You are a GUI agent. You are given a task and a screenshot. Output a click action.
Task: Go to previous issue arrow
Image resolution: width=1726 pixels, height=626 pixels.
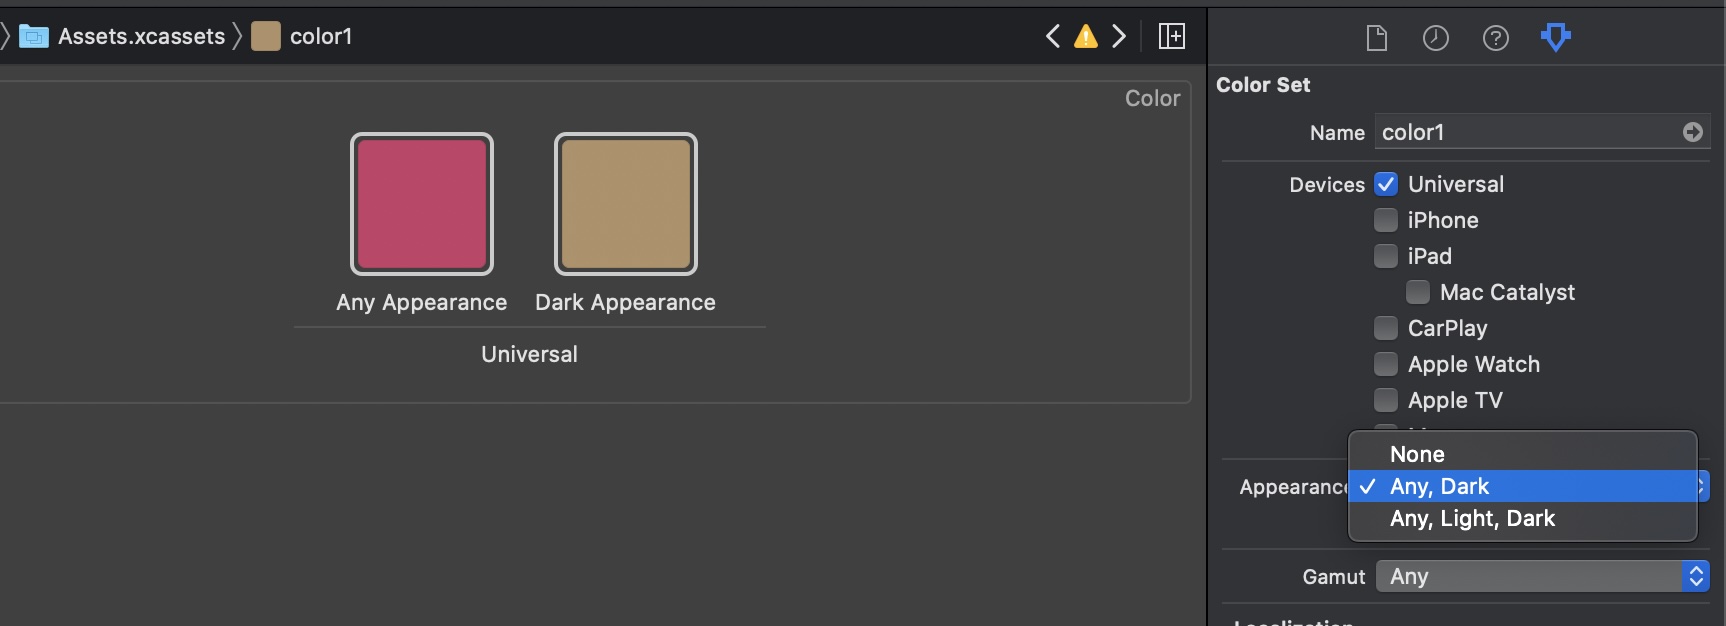(1053, 37)
